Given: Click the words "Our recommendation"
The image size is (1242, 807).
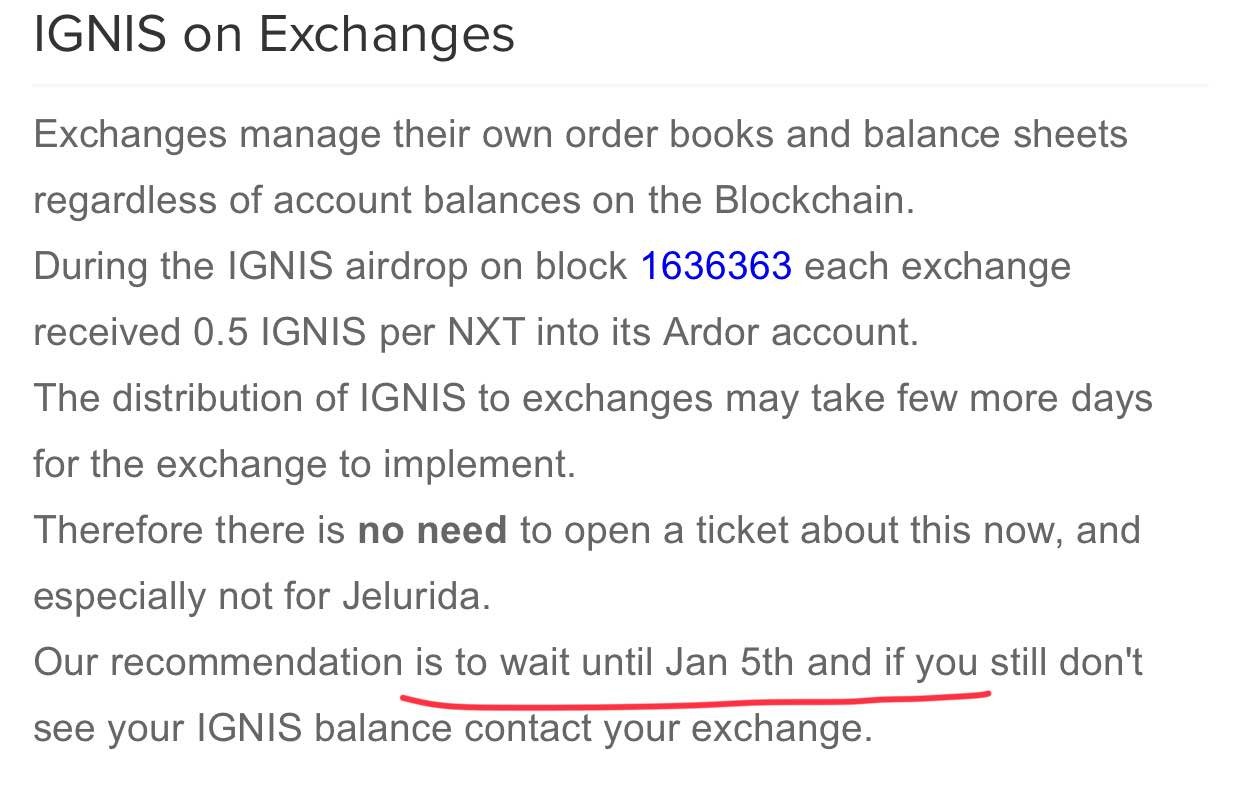Looking at the screenshot, I should (x=217, y=663).
